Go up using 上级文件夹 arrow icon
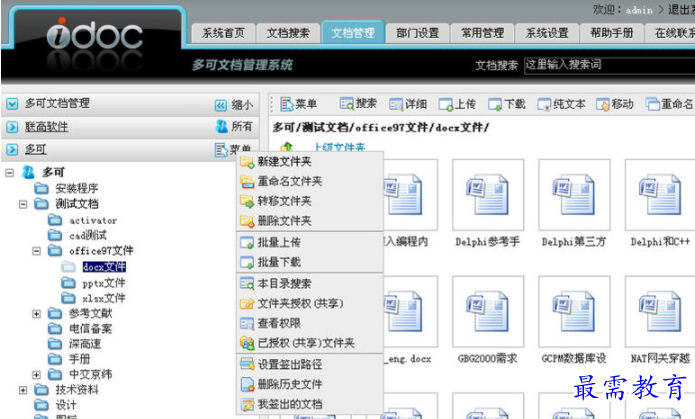The image size is (695, 419). point(287,147)
